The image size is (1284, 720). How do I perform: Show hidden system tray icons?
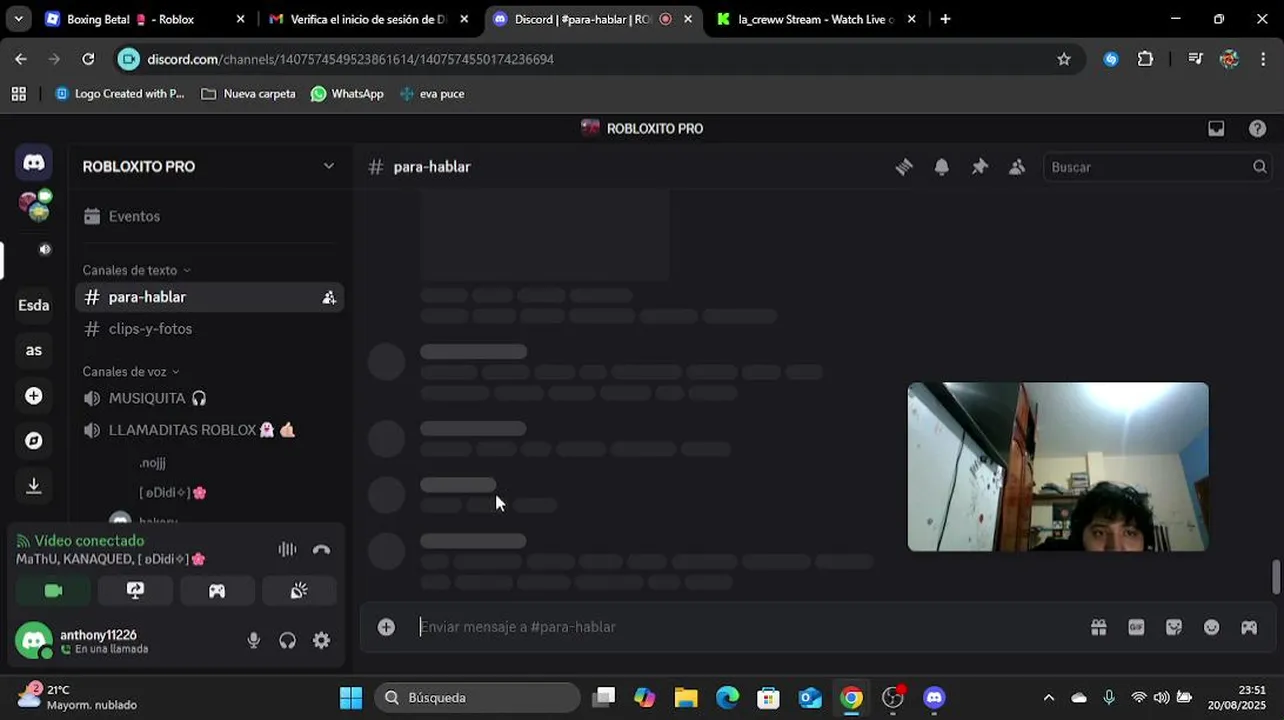point(1048,698)
